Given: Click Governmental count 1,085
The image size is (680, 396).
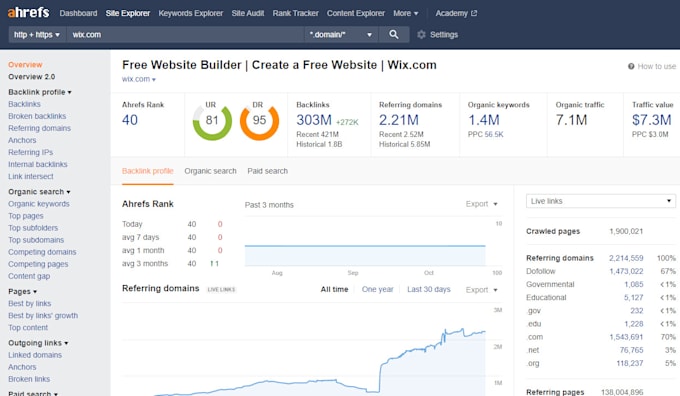Looking at the screenshot, I should pos(634,285).
